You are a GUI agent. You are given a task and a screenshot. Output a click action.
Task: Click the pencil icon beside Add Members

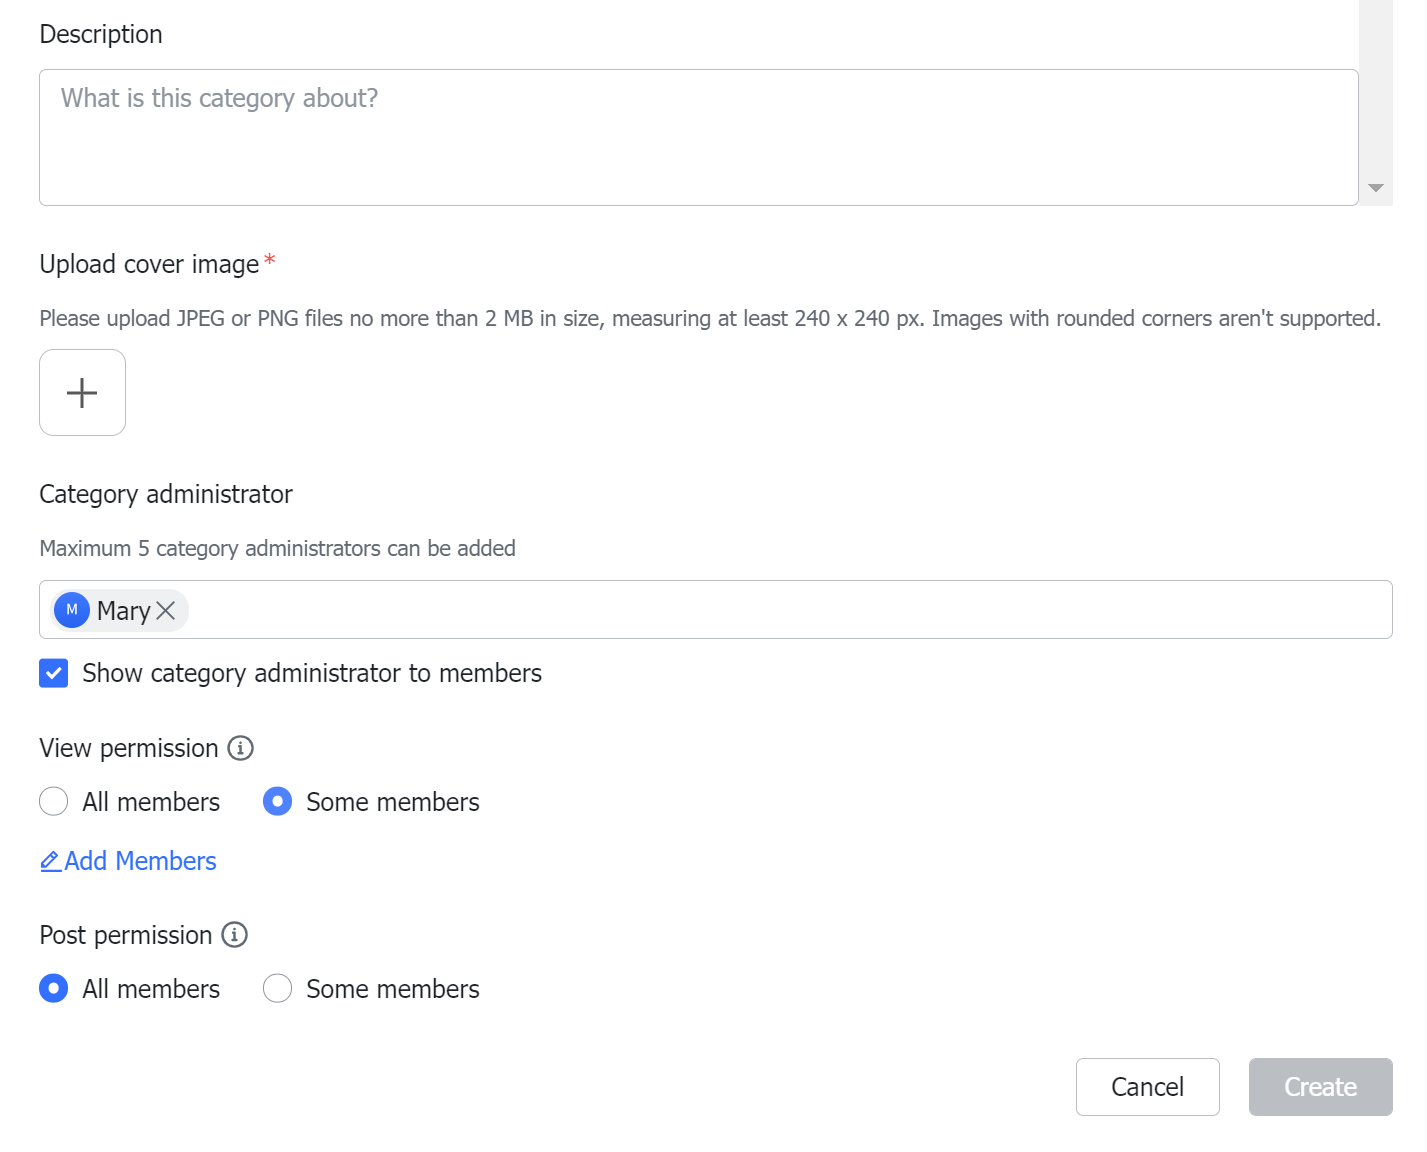(x=50, y=861)
